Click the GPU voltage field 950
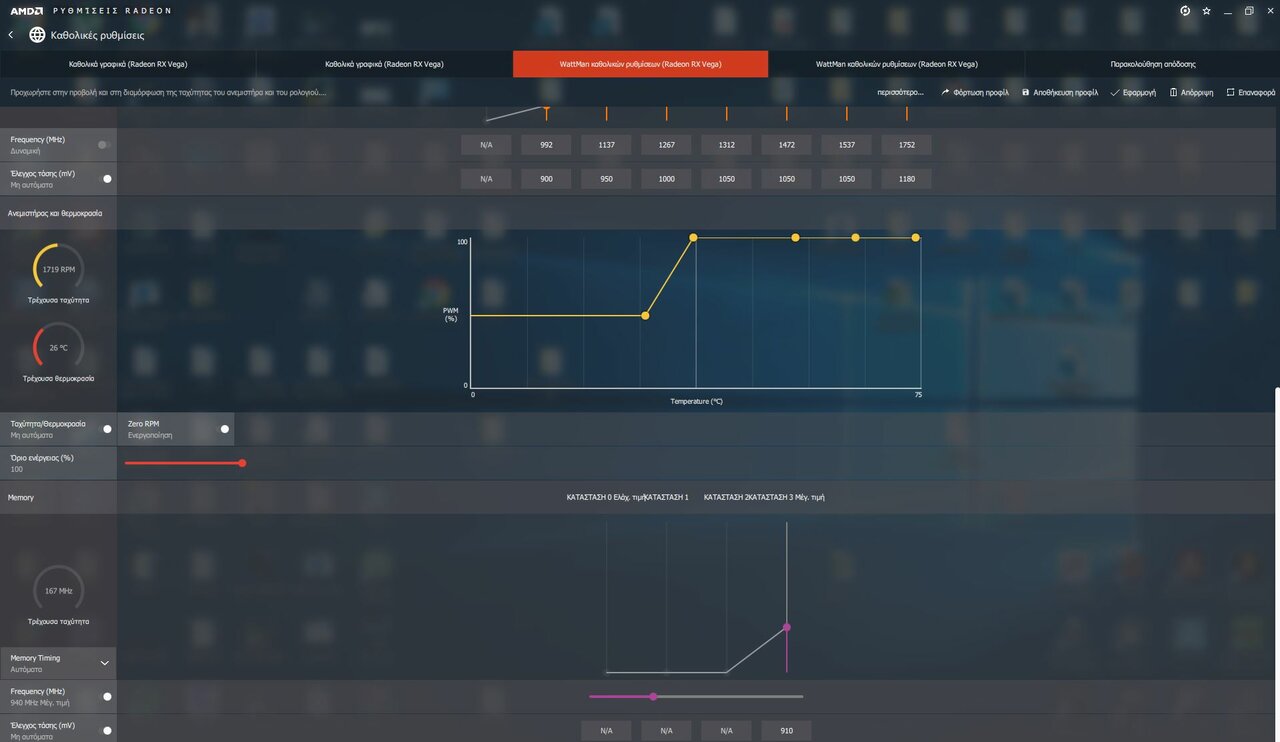The height and width of the screenshot is (742, 1280). (606, 179)
